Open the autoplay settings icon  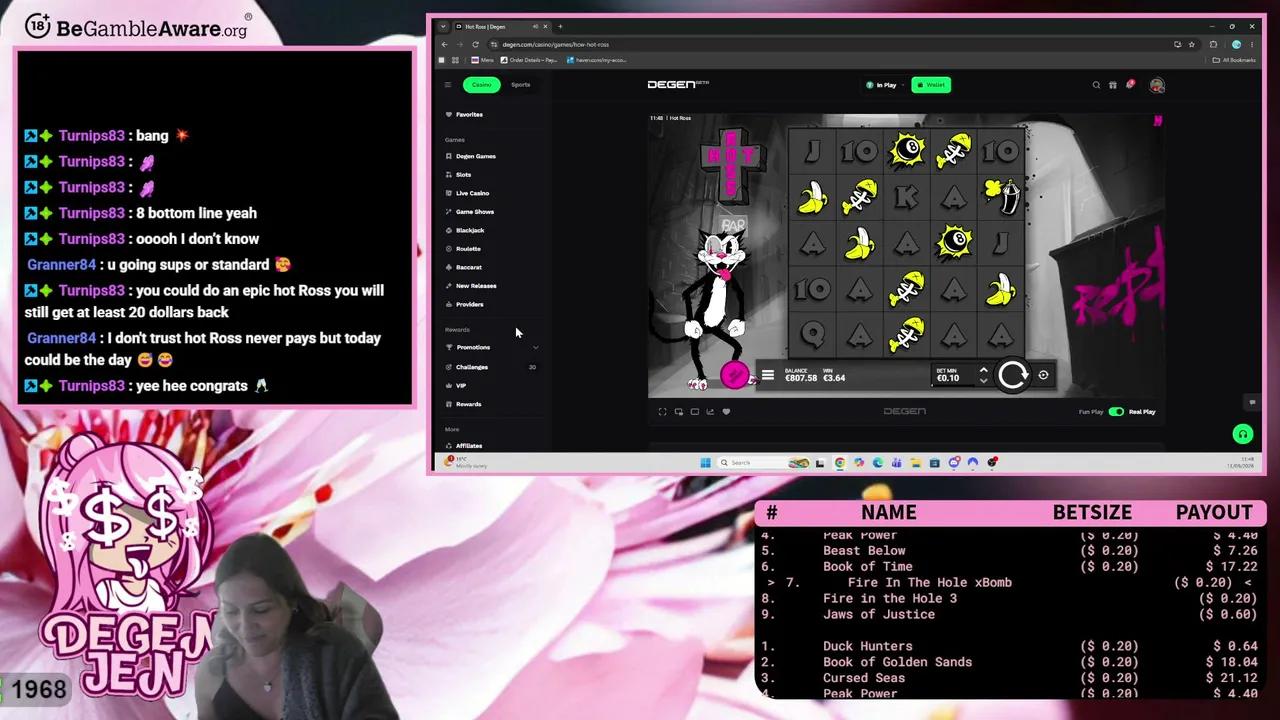pos(1043,375)
